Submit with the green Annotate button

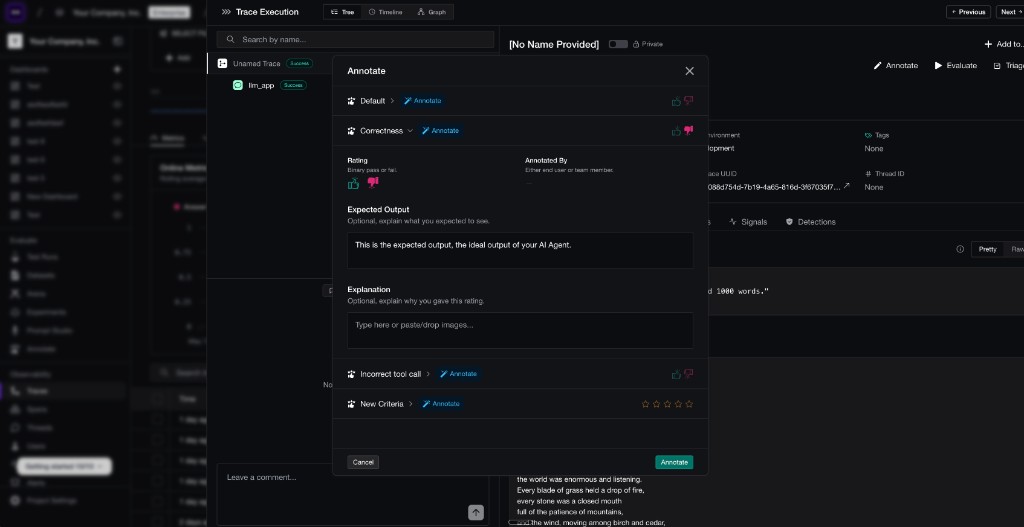pos(674,462)
